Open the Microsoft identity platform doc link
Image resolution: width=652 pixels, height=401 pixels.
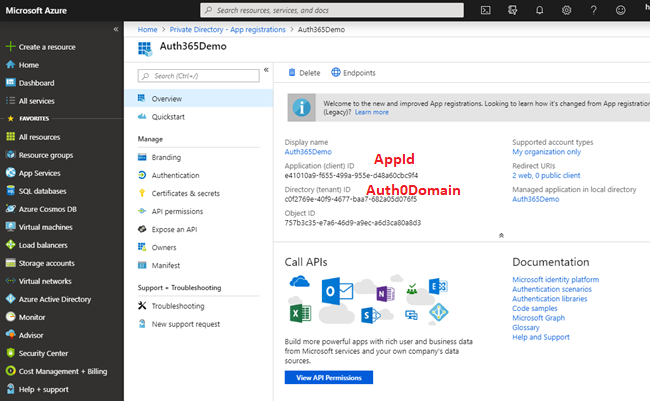[x=556, y=280]
